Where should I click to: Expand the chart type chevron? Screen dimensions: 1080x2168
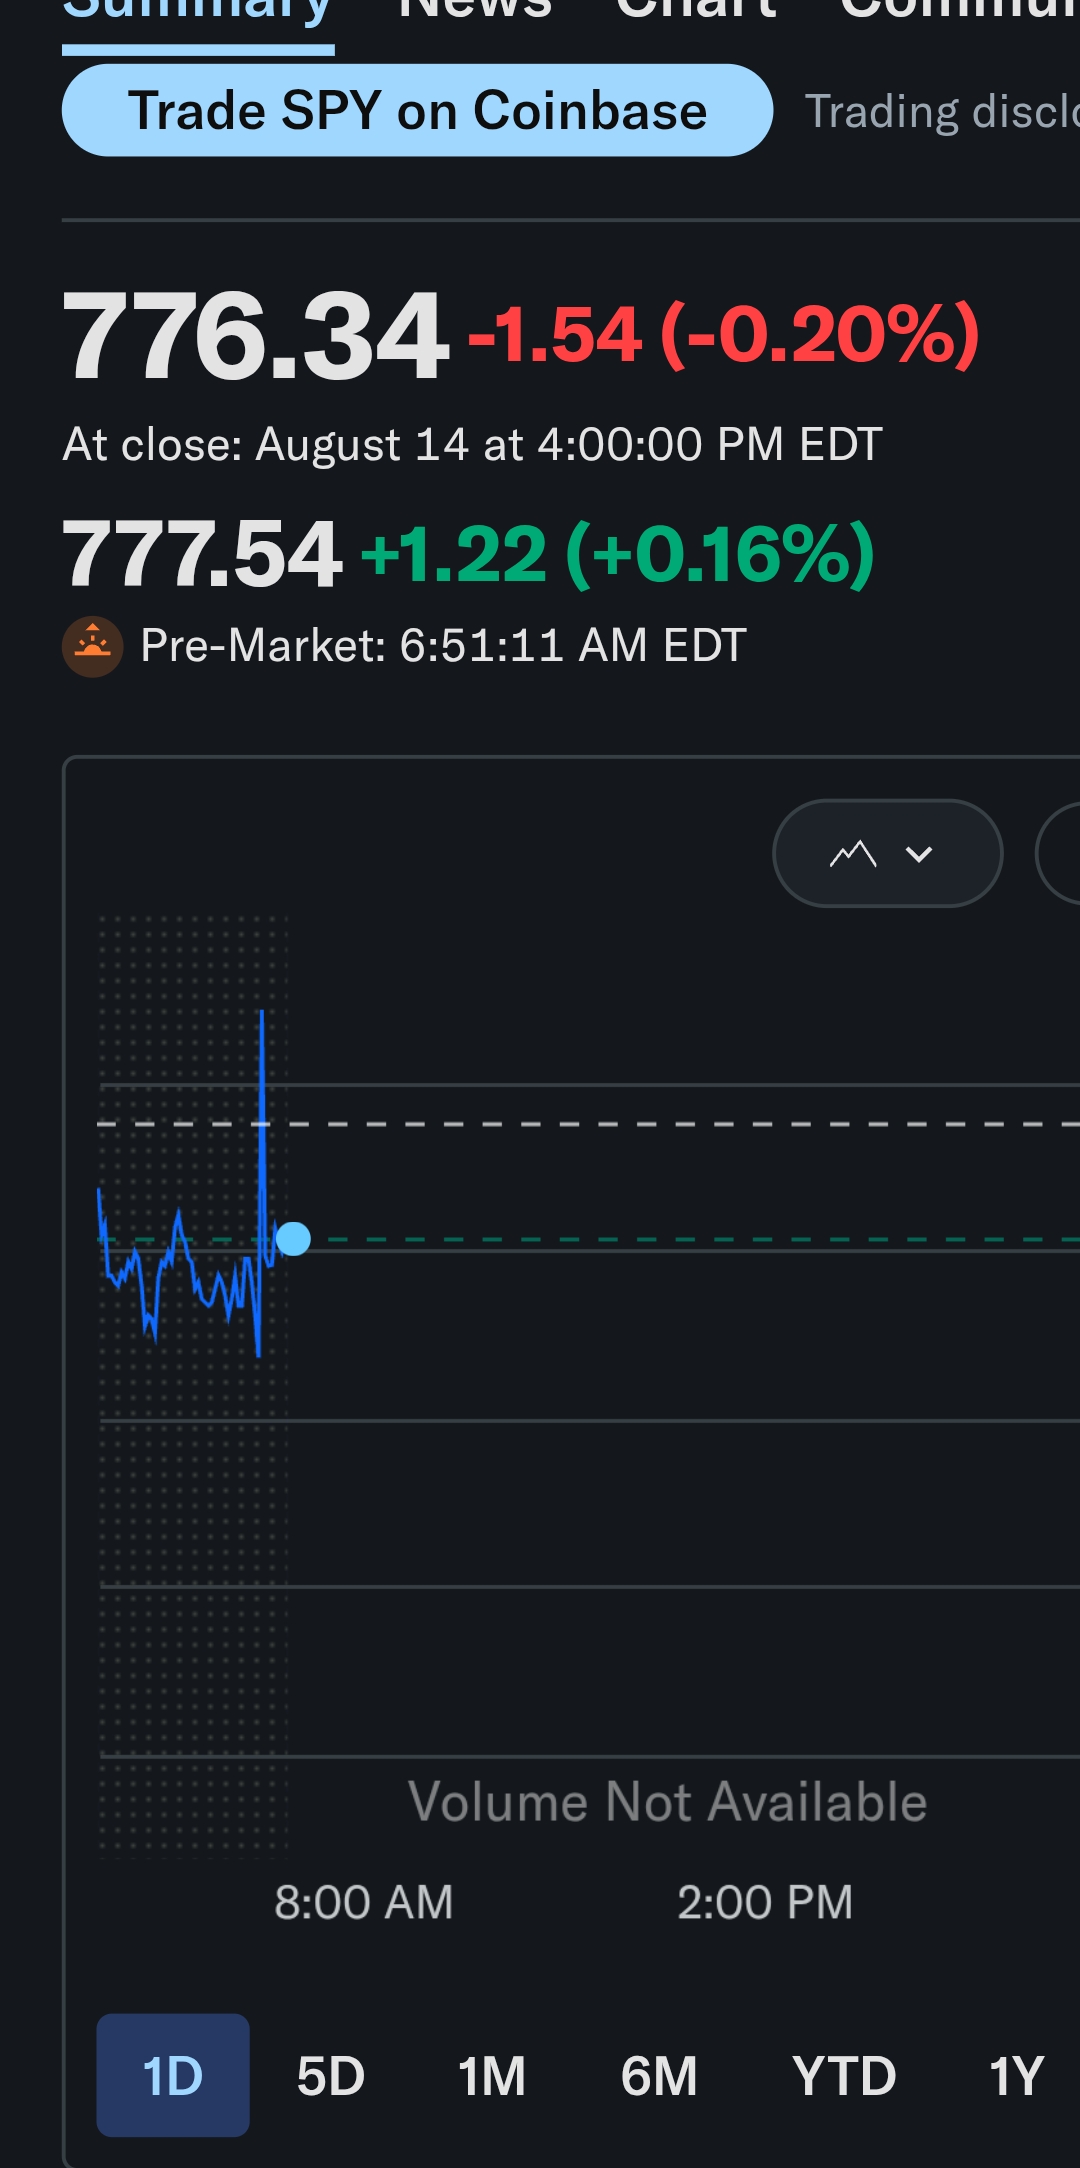[919, 854]
